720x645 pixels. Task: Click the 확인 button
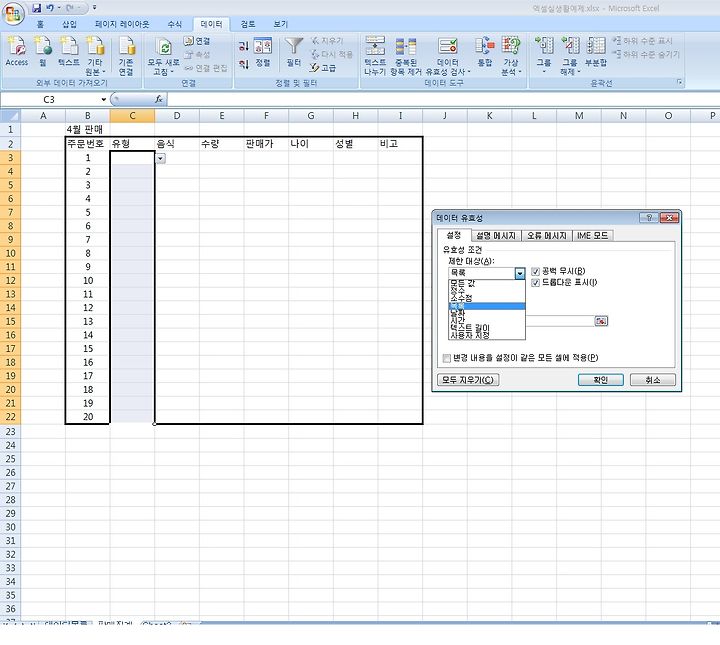[601, 380]
